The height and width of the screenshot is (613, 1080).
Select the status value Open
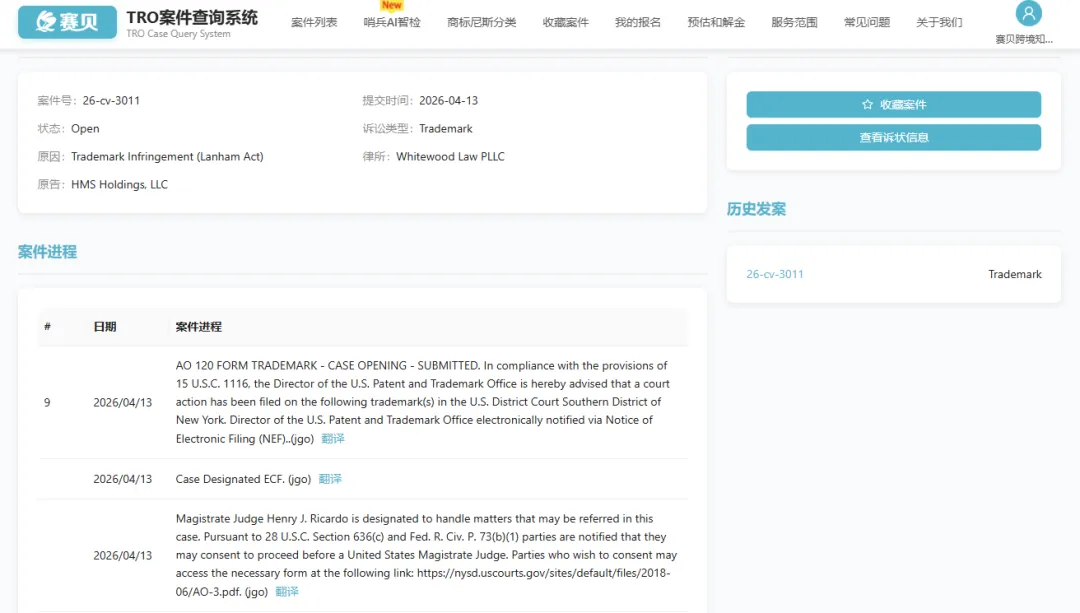85,129
